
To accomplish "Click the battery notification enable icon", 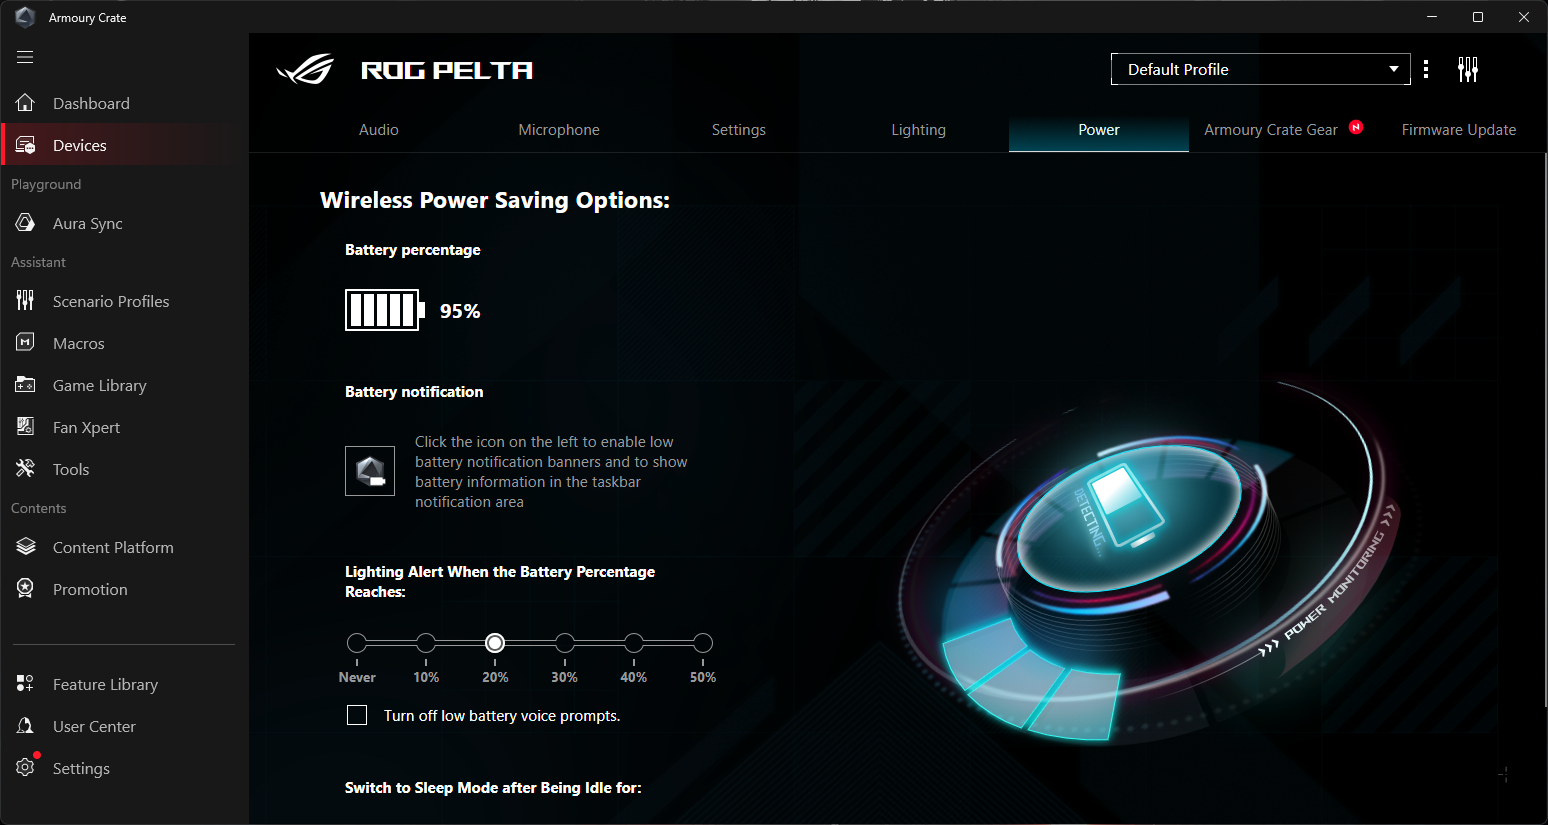I will tap(370, 471).
